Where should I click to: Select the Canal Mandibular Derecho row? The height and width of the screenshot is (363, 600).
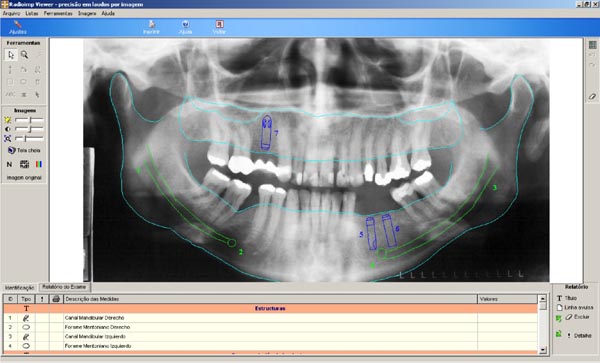(x=271, y=318)
